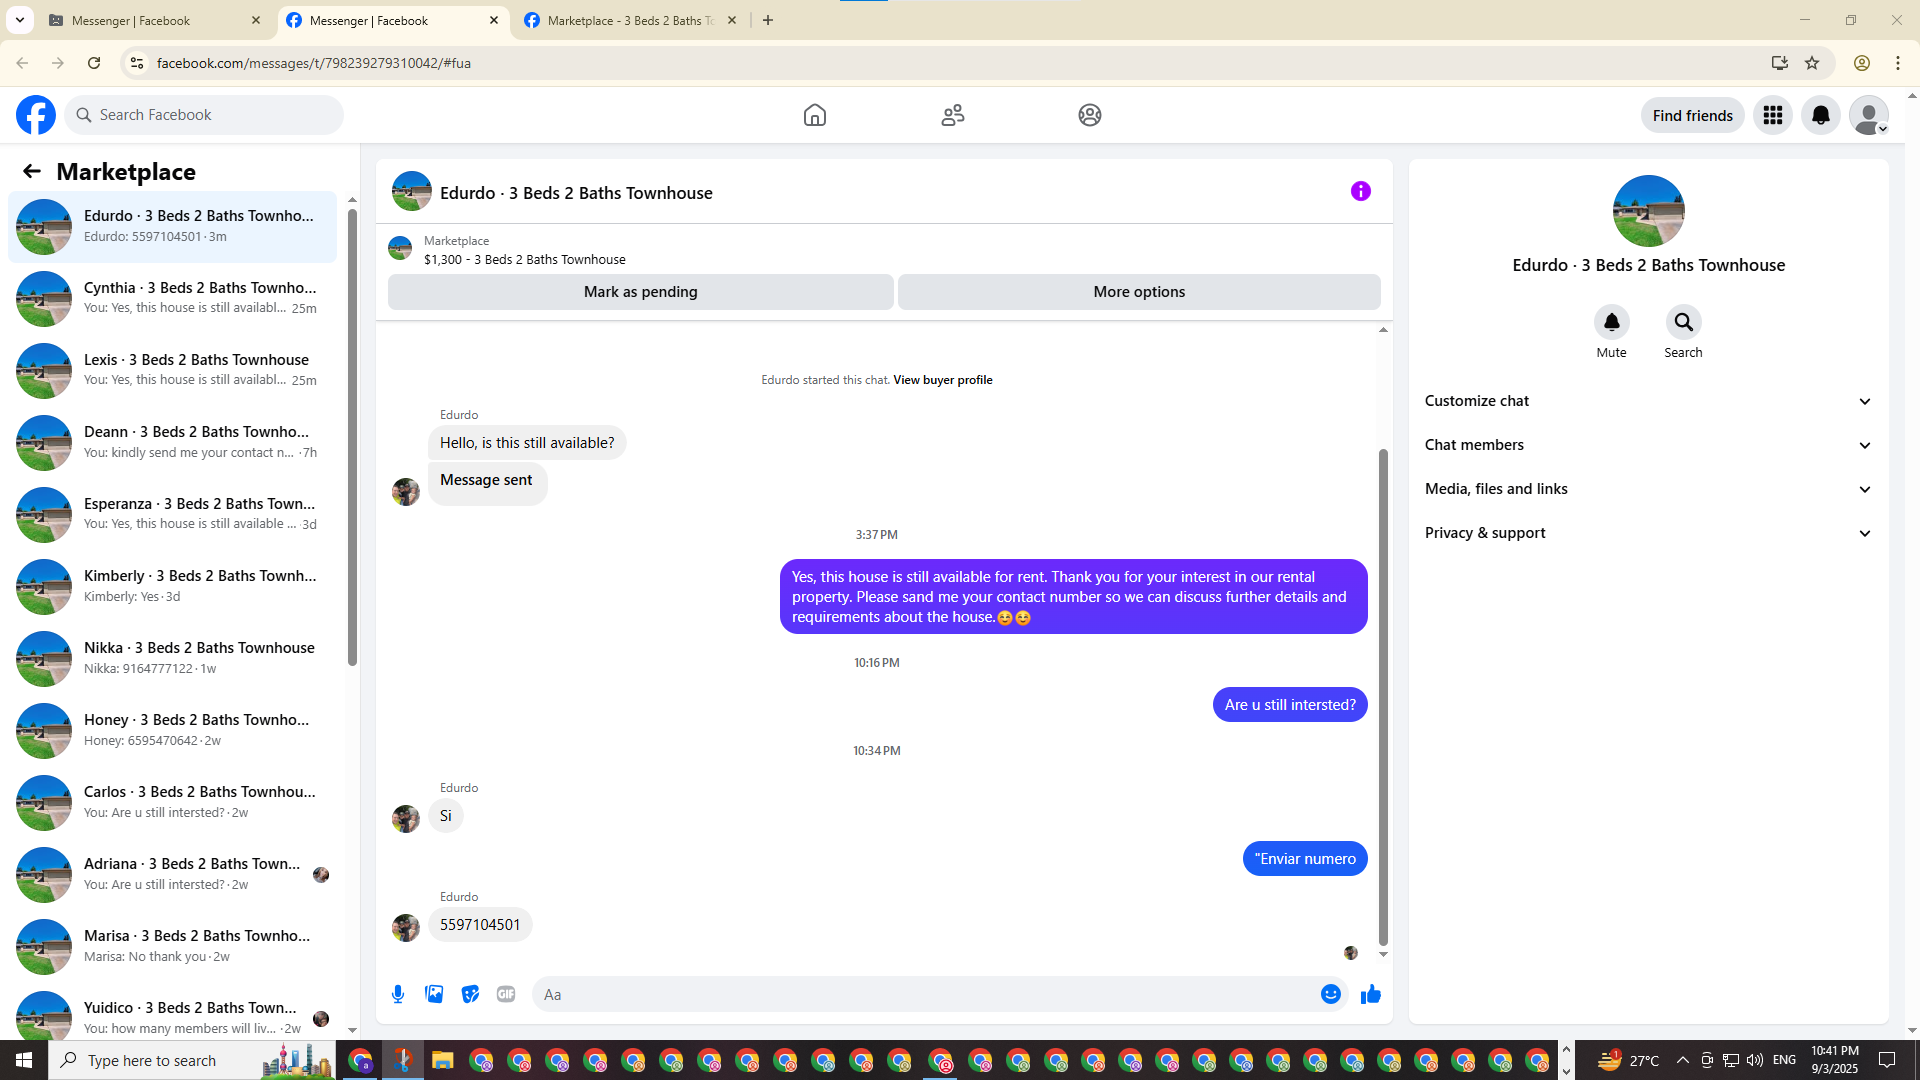
Task: Open Edurdo's townhouse photo in right panel
Action: point(1649,211)
